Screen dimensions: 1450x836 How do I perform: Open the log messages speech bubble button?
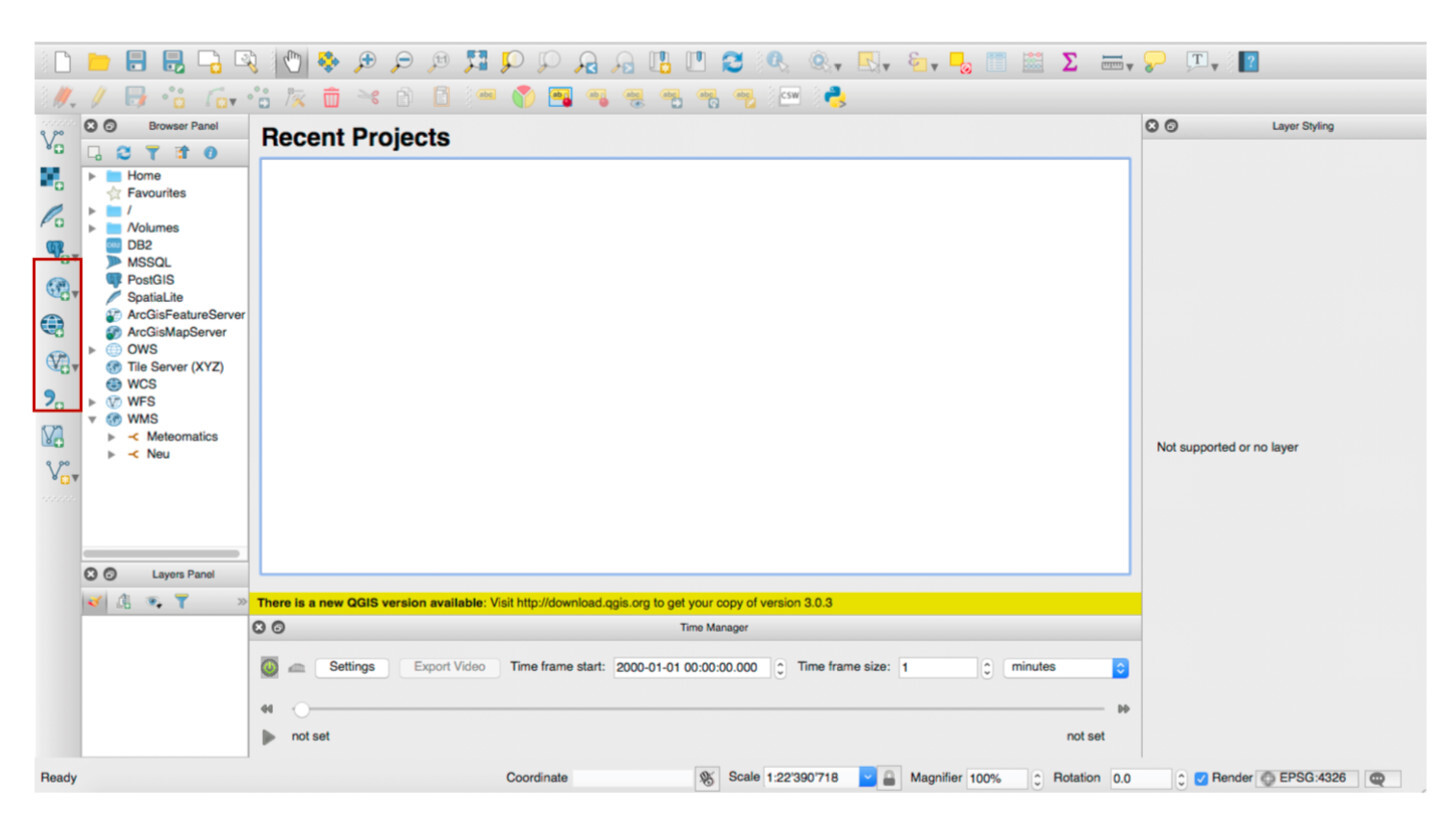point(1383,778)
